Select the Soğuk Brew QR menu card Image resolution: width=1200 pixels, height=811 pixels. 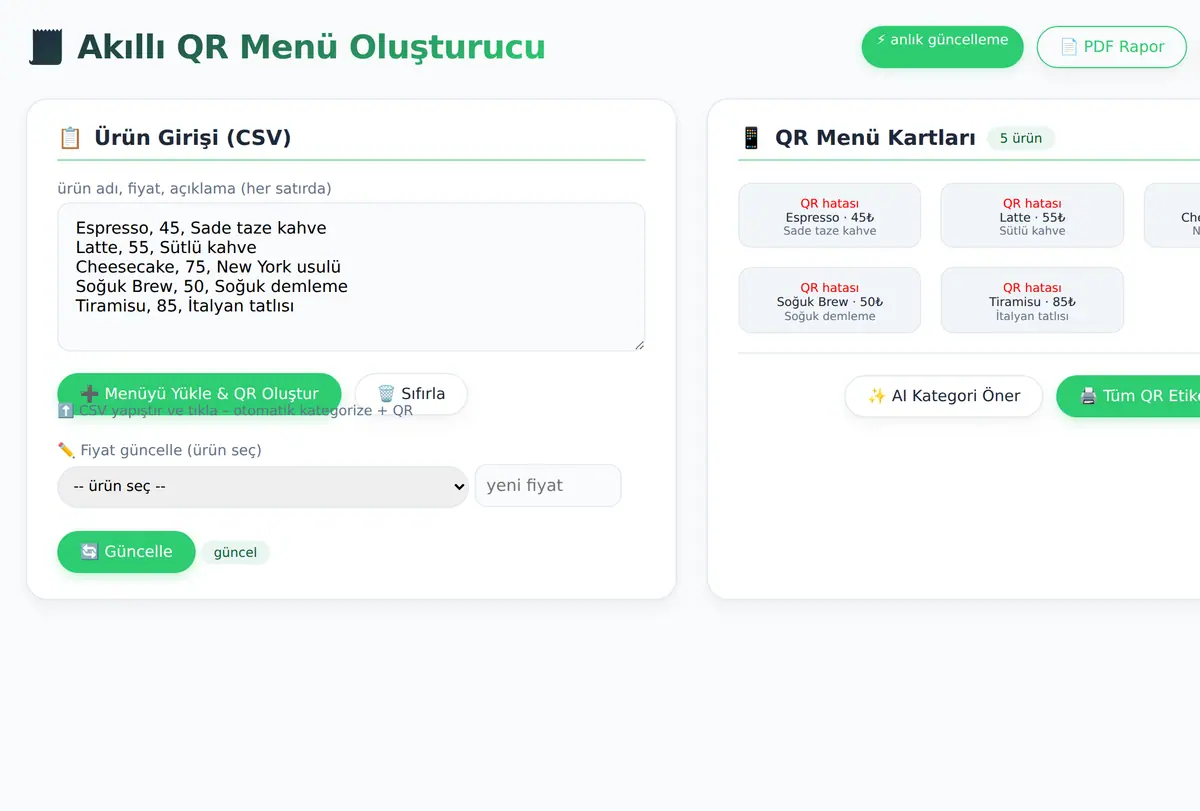click(x=830, y=300)
